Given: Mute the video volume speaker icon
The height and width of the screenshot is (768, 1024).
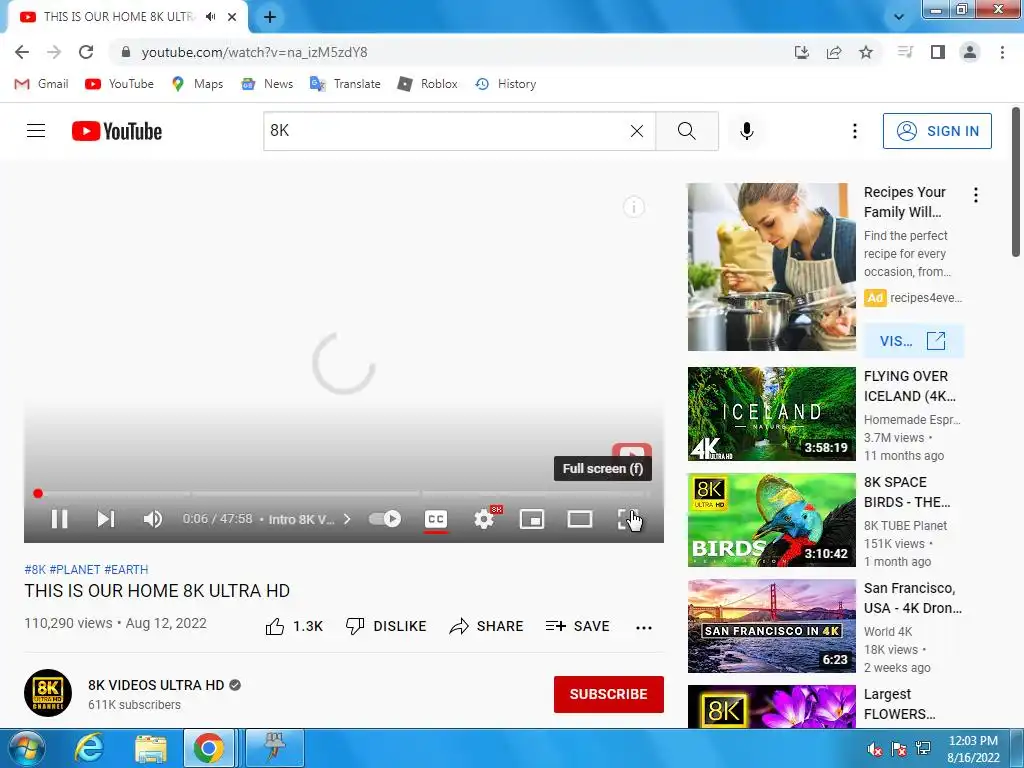Looking at the screenshot, I should 152,519.
